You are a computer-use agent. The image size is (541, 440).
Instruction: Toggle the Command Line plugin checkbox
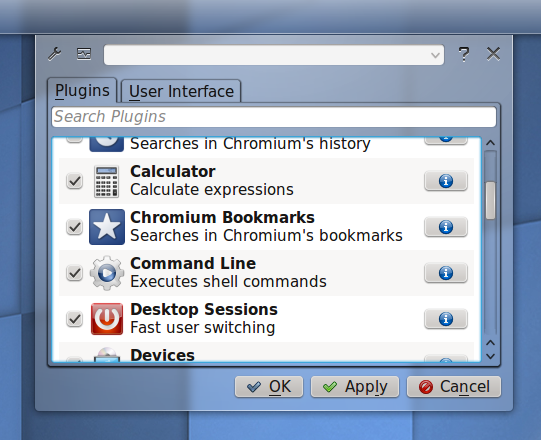(74, 273)
